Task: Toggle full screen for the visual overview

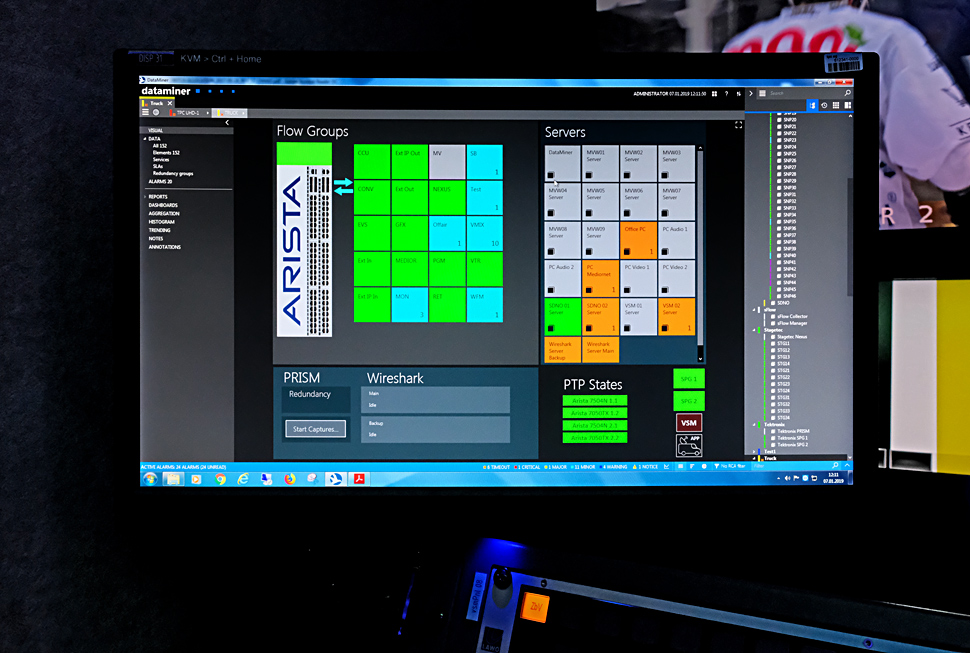Action: point(738,125)
